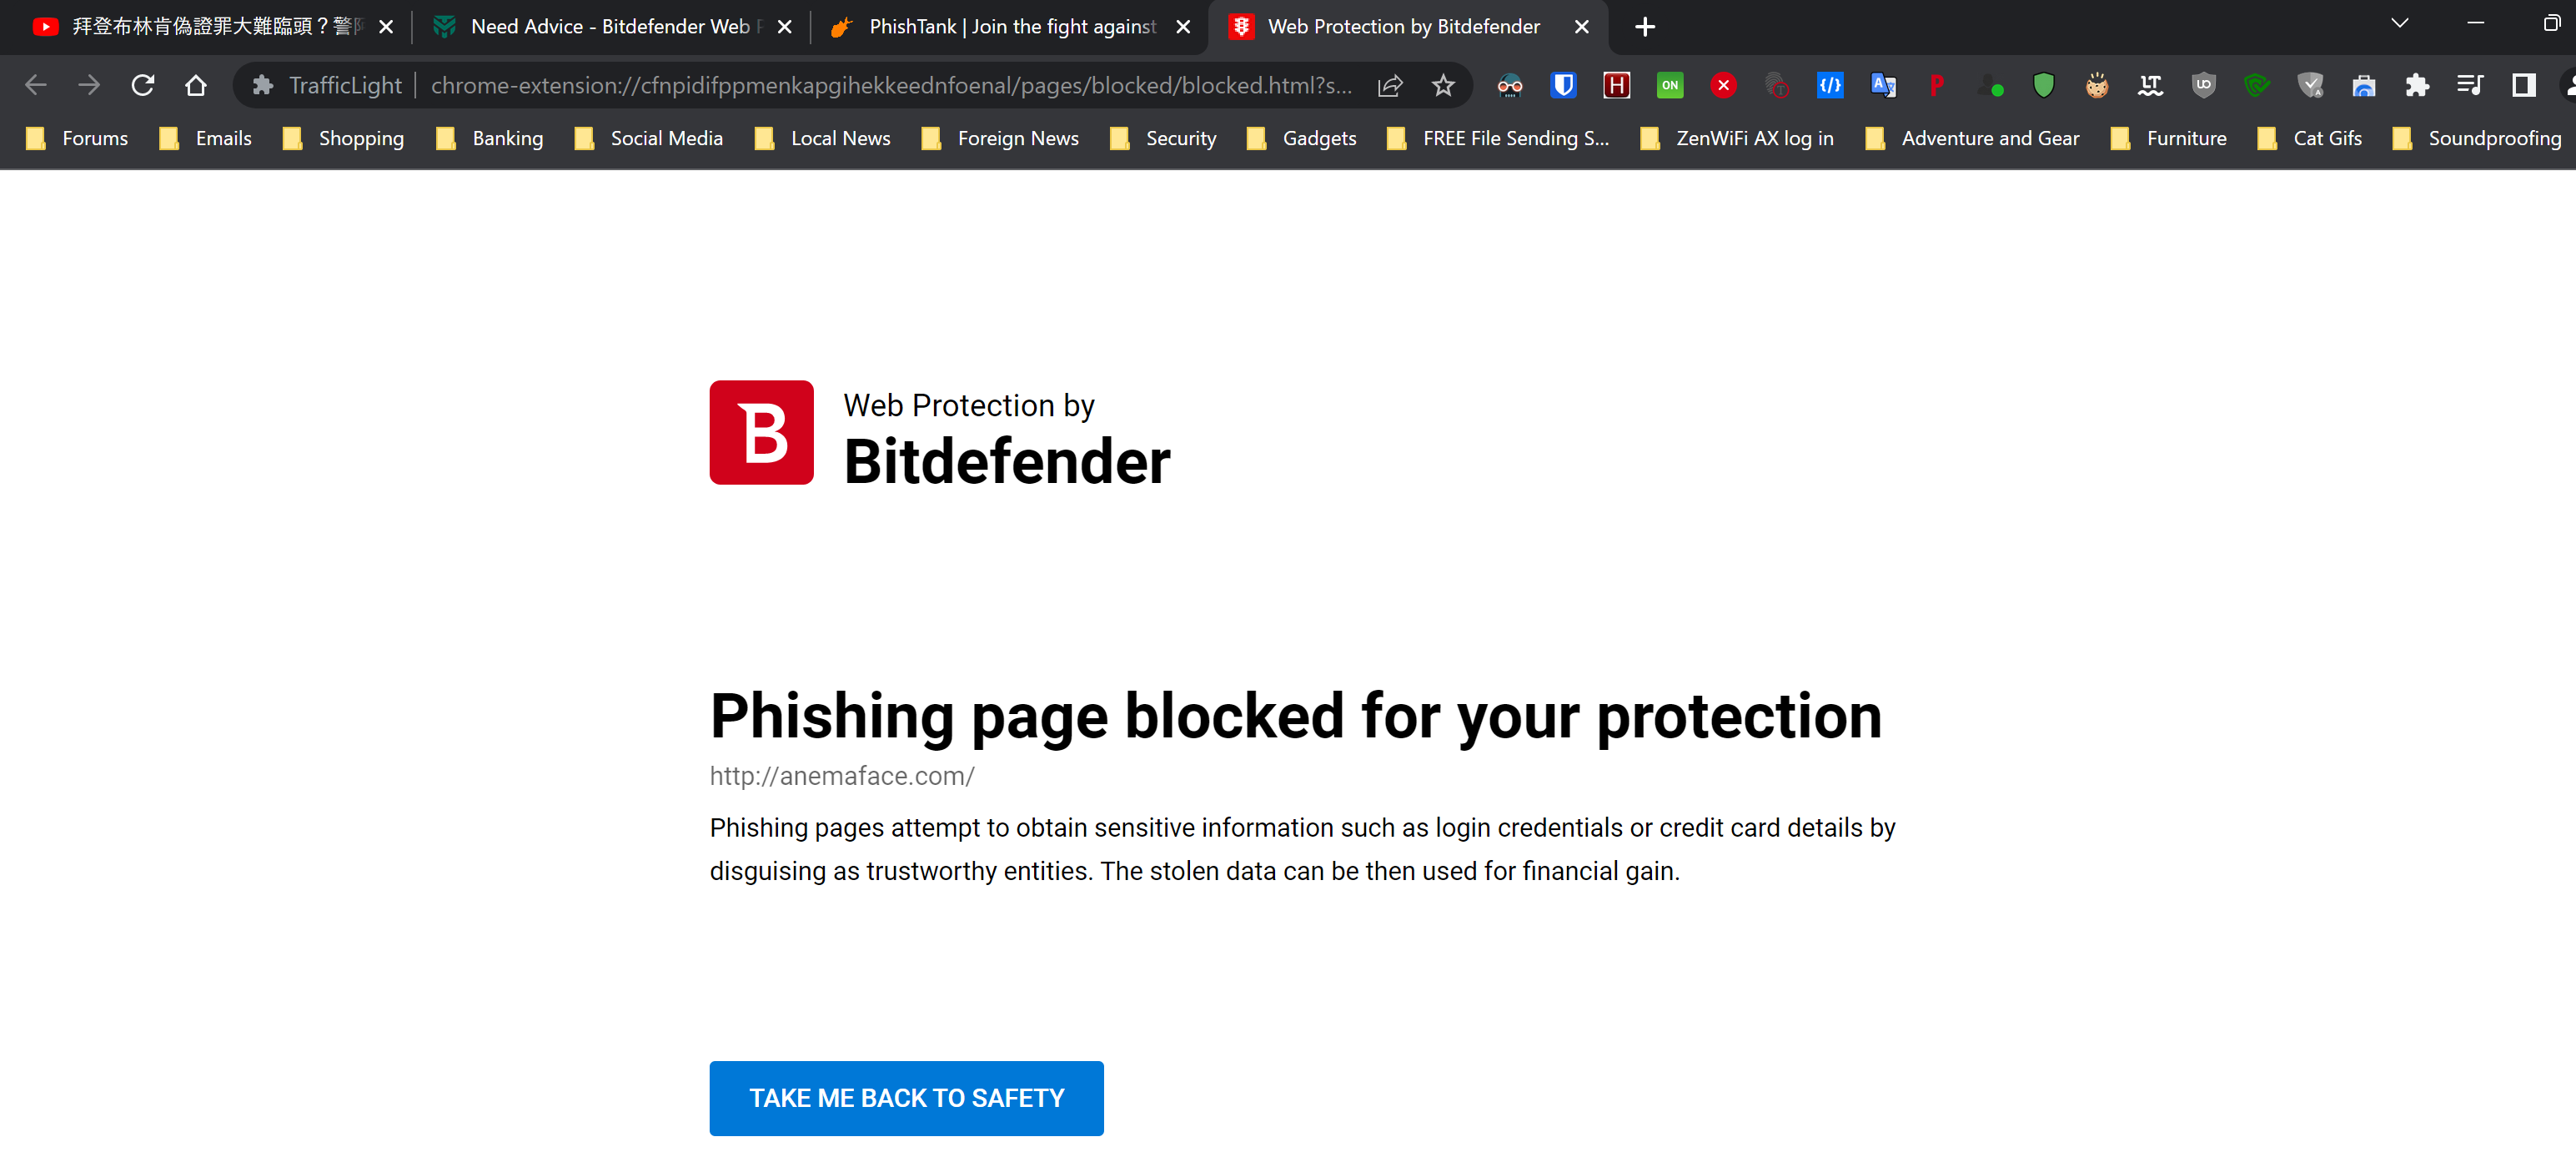Click the share this page icon
Image resolution: width=2576 pixels, height=1152 pixels.
click(x=1390, y=85)
